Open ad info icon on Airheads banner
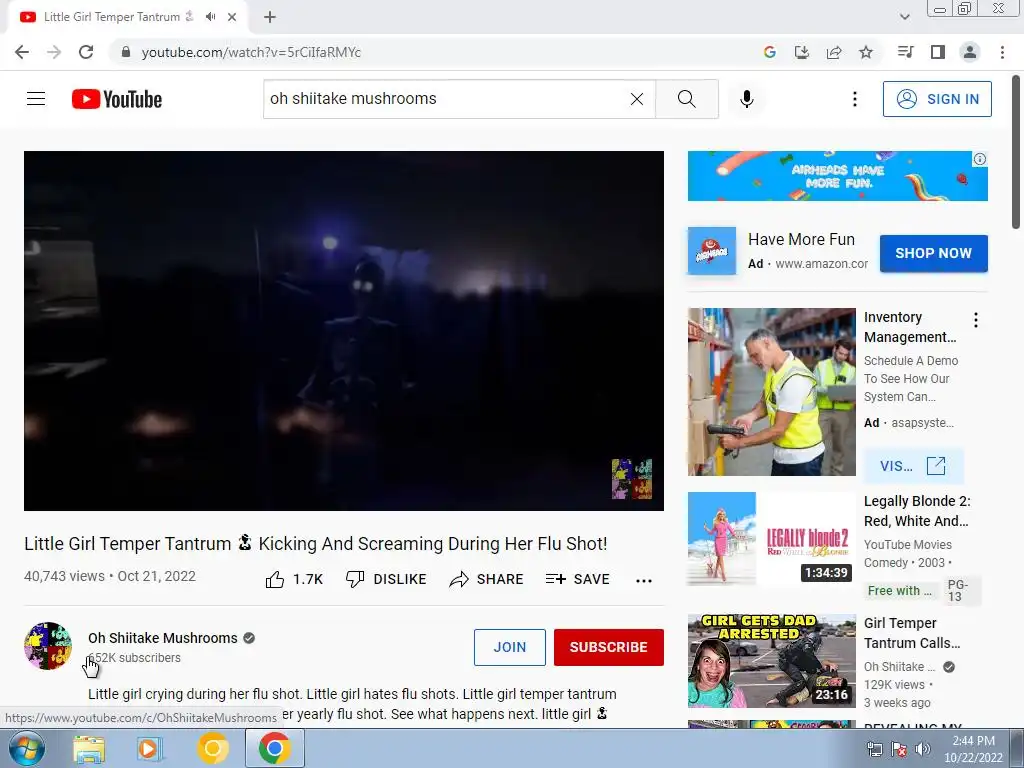Image resolution: width=1024 pixels, height=768 pixels. coord(980,159)
